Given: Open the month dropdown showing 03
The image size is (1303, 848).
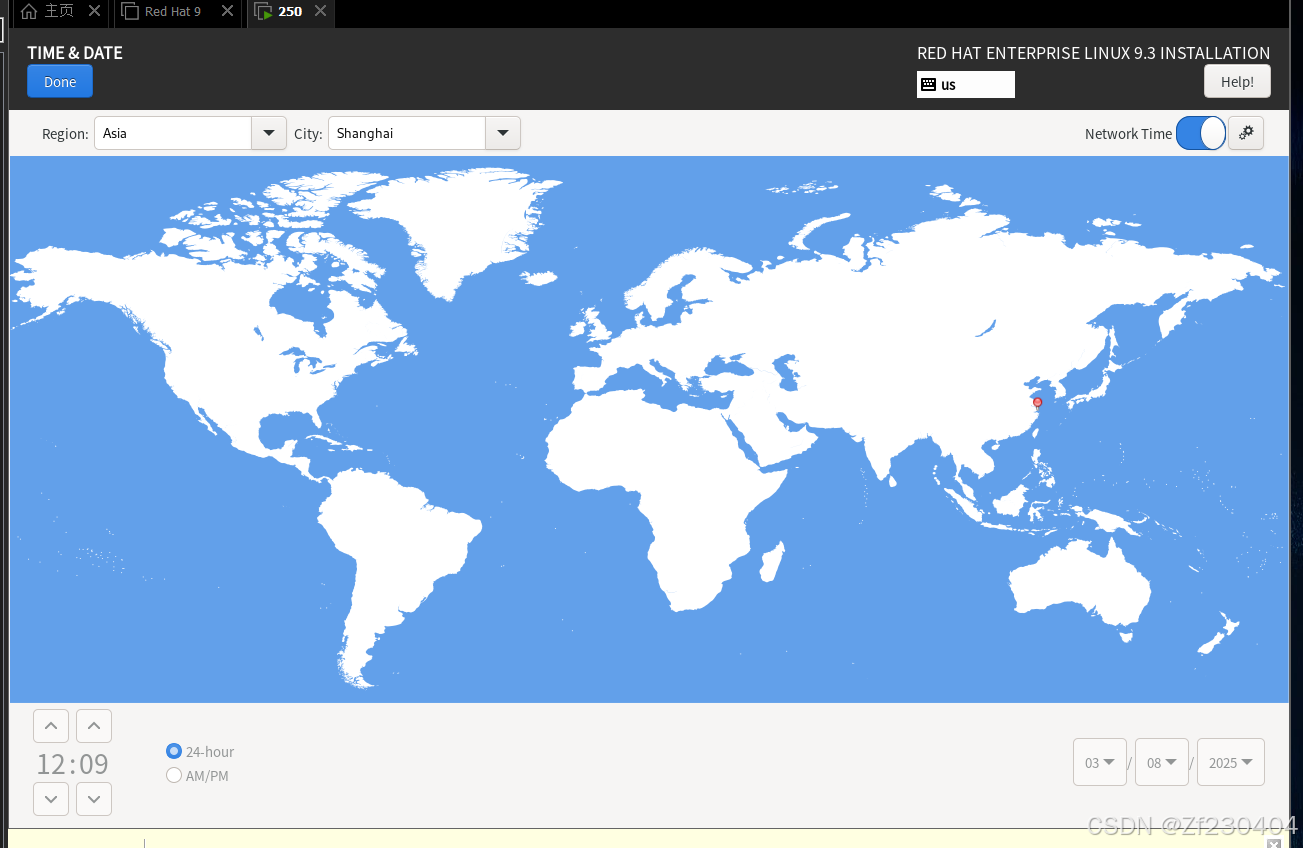Looking at the screenshot, I should [x=1100, y=762].
